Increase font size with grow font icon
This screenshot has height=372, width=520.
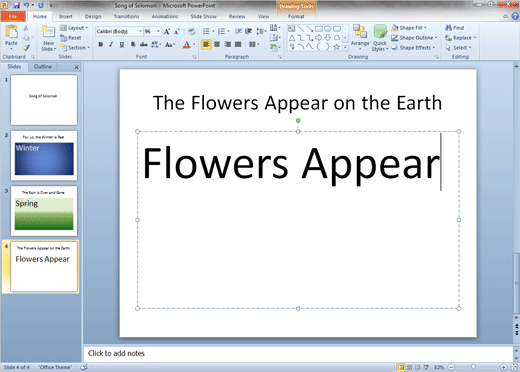point(167,31)
